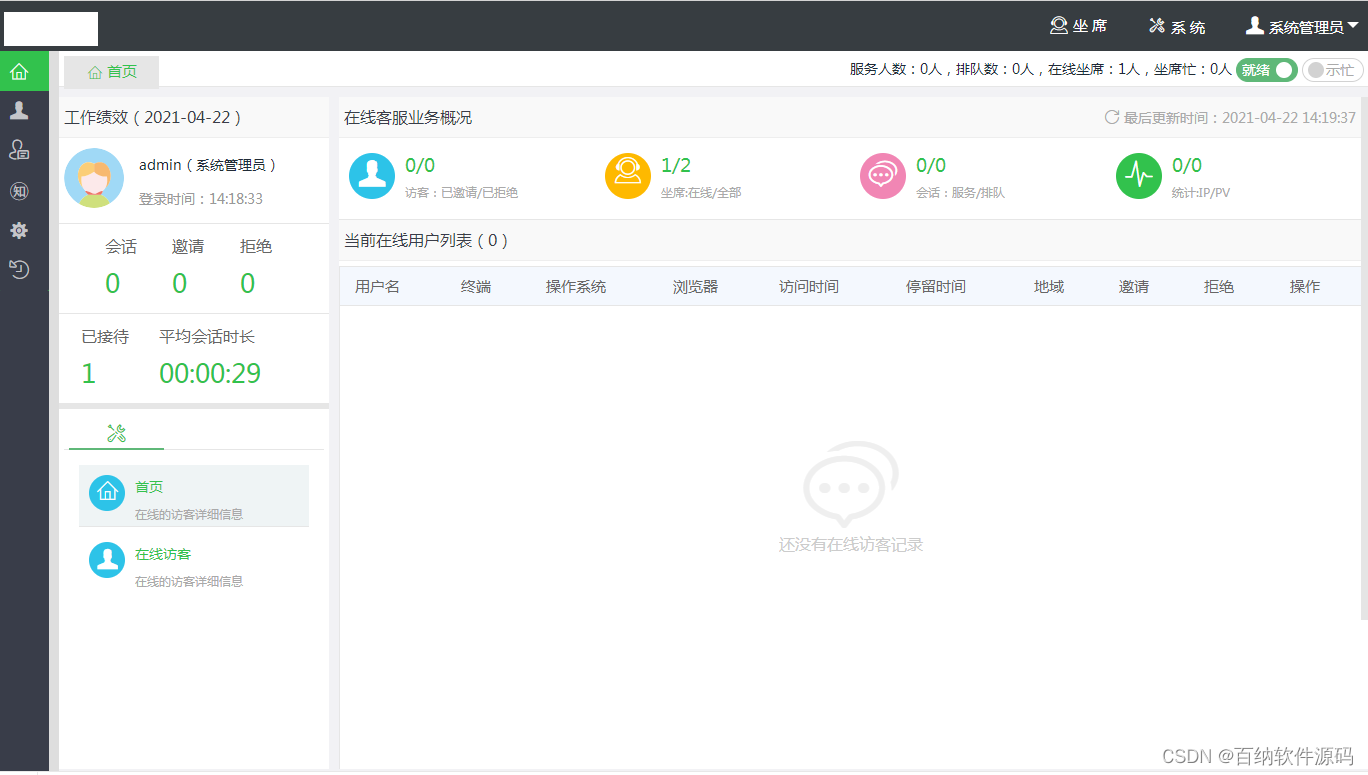Image resolution: width=1368 pixels, height=775 pixels.
Task: Click the 用户名 column header
Action: [377, 287]
